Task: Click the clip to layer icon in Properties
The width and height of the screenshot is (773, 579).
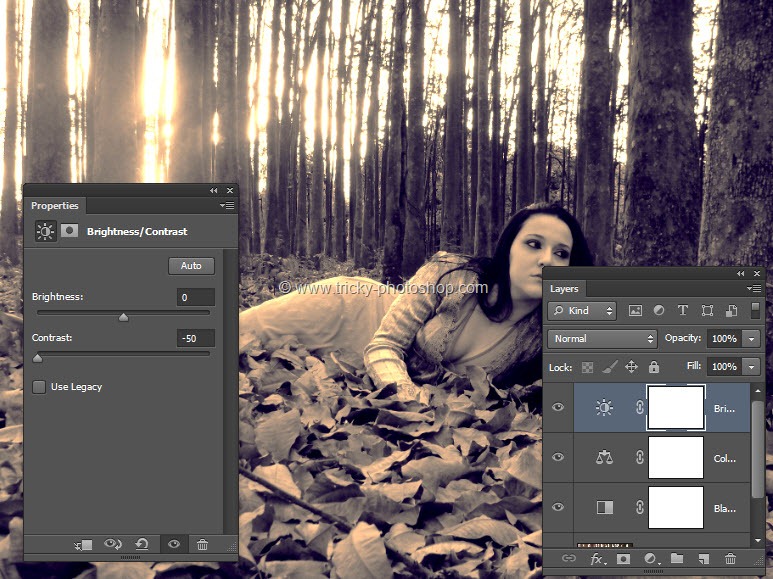Action: pyautogui.click(x=84, y=544)
